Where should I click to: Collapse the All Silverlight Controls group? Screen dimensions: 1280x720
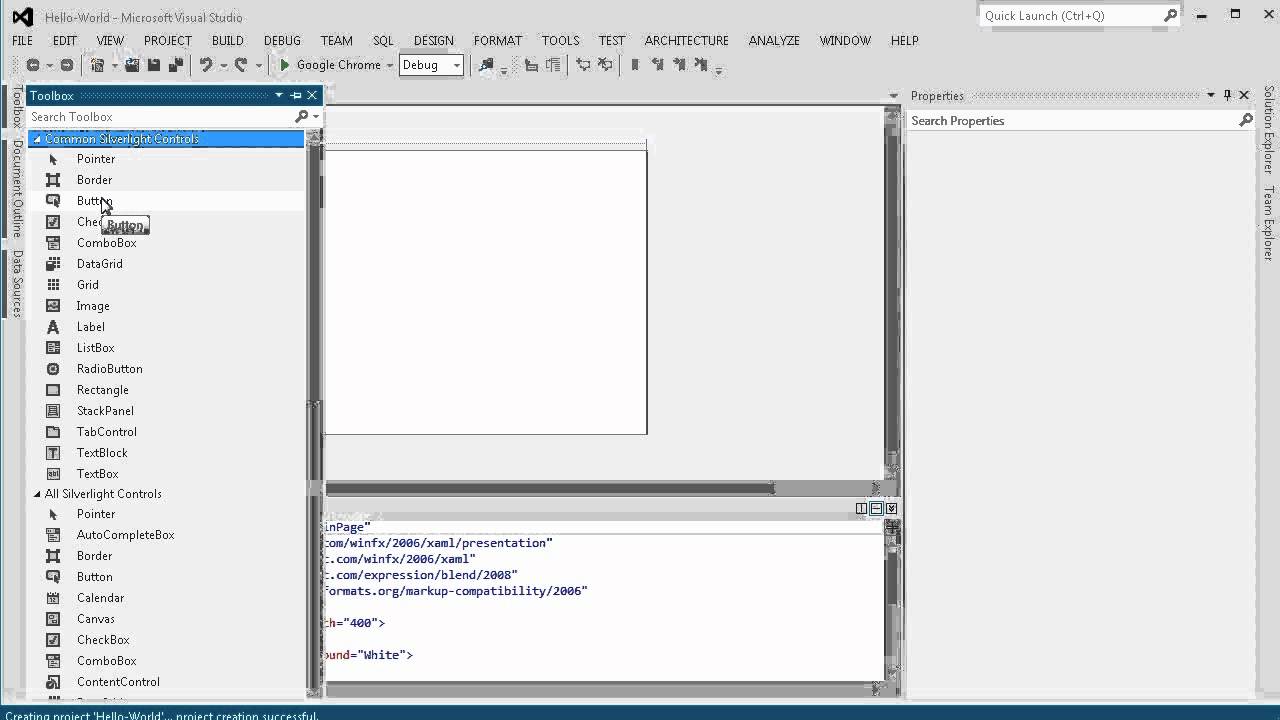[37, 494]
